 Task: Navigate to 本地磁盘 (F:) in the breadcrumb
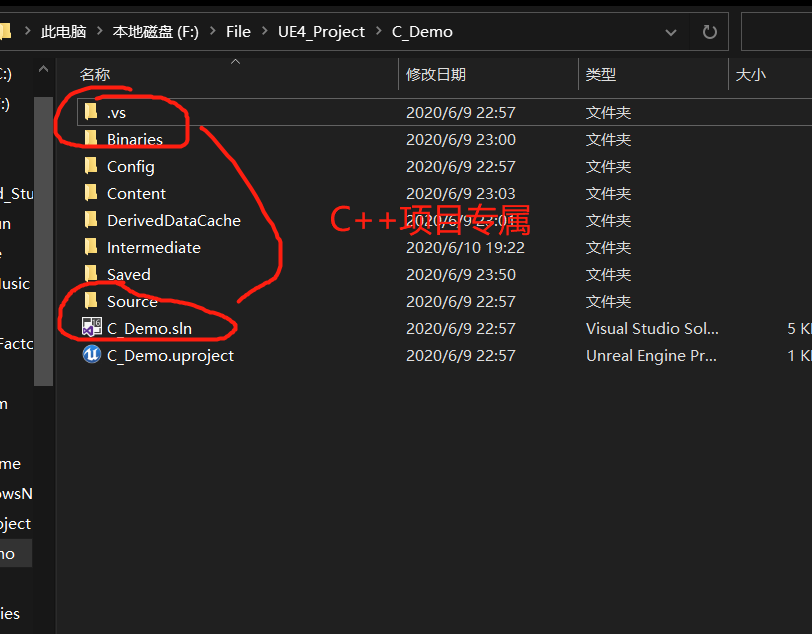[155, 32]
